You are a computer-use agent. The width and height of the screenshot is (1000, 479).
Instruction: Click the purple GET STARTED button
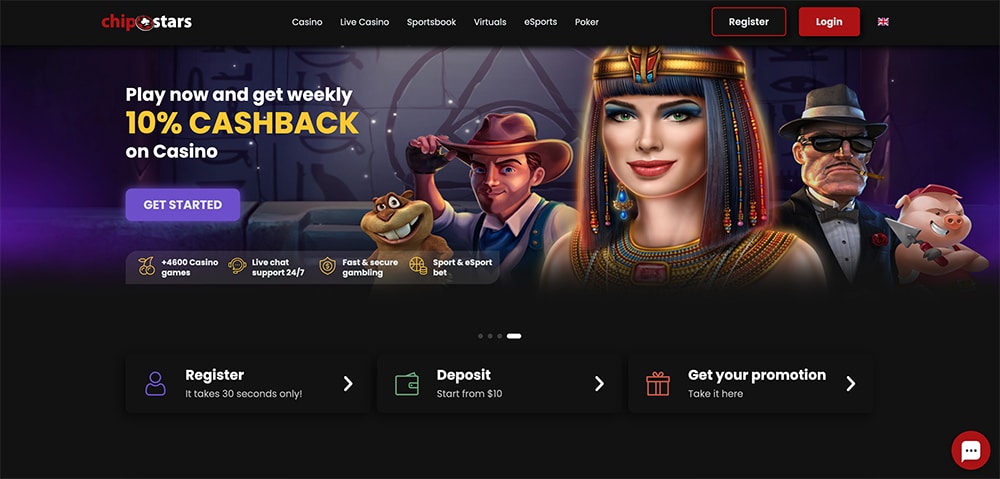pos(183,205)
